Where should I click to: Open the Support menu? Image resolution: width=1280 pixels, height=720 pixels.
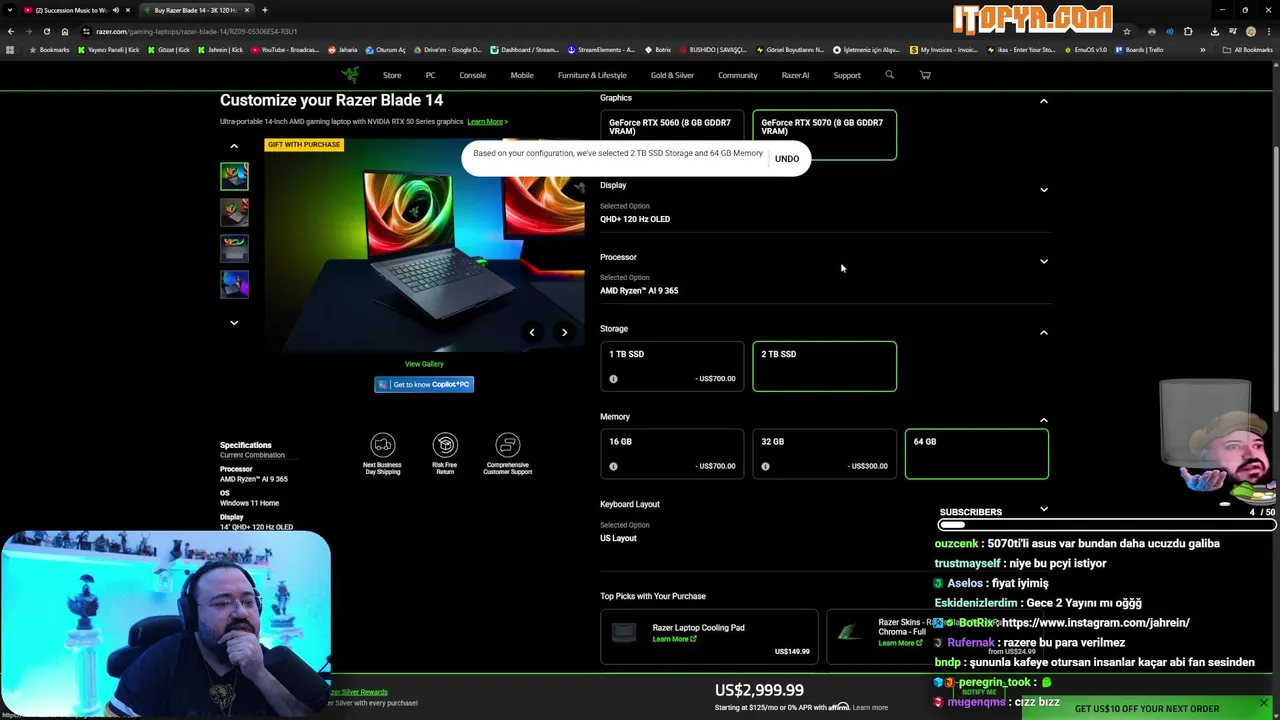847,75
